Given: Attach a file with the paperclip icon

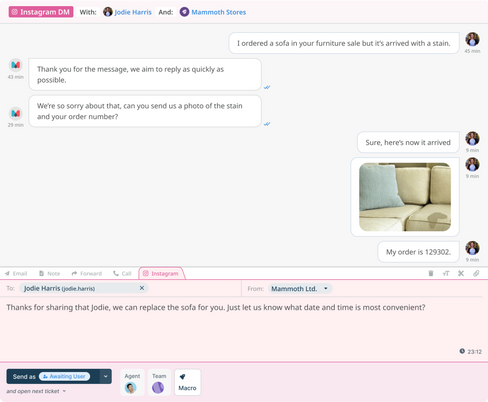Looking at the screenshot, I should [476, 273].
